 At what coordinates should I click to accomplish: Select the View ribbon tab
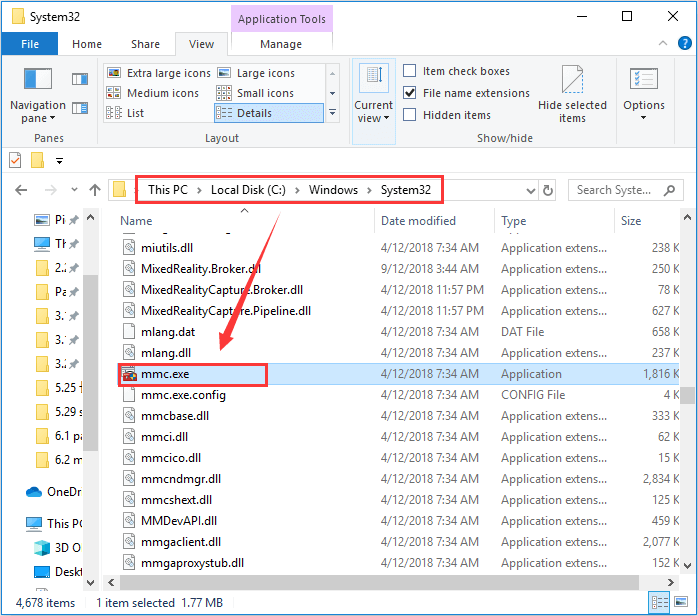[x=201, y=44]
